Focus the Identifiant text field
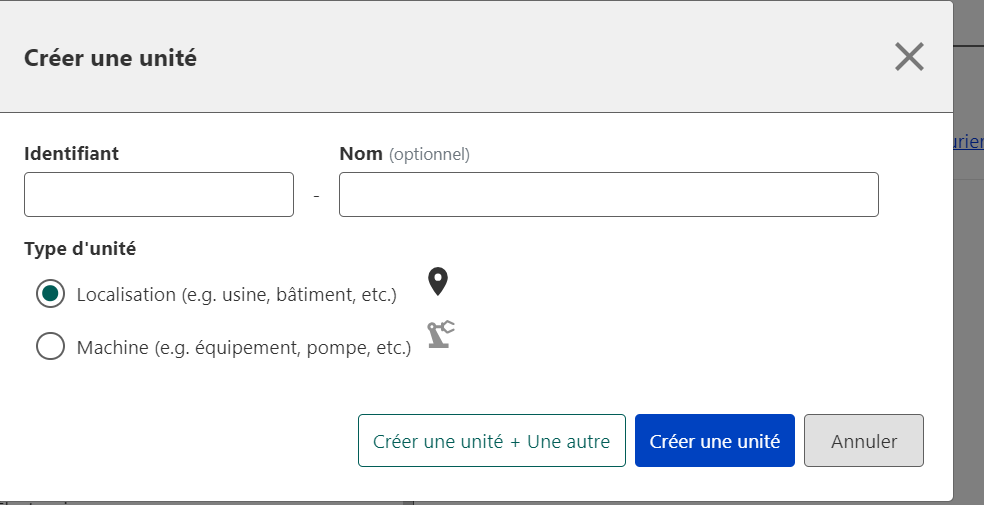 point(159,194)
